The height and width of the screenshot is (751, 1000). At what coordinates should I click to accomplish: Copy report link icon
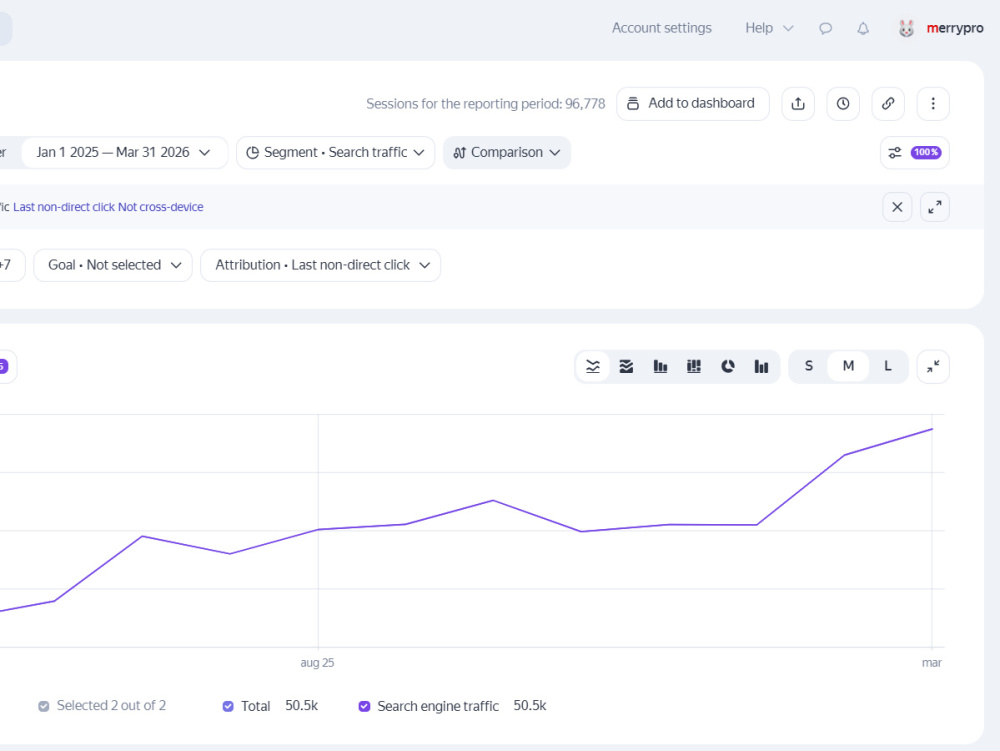coord(888,103)
